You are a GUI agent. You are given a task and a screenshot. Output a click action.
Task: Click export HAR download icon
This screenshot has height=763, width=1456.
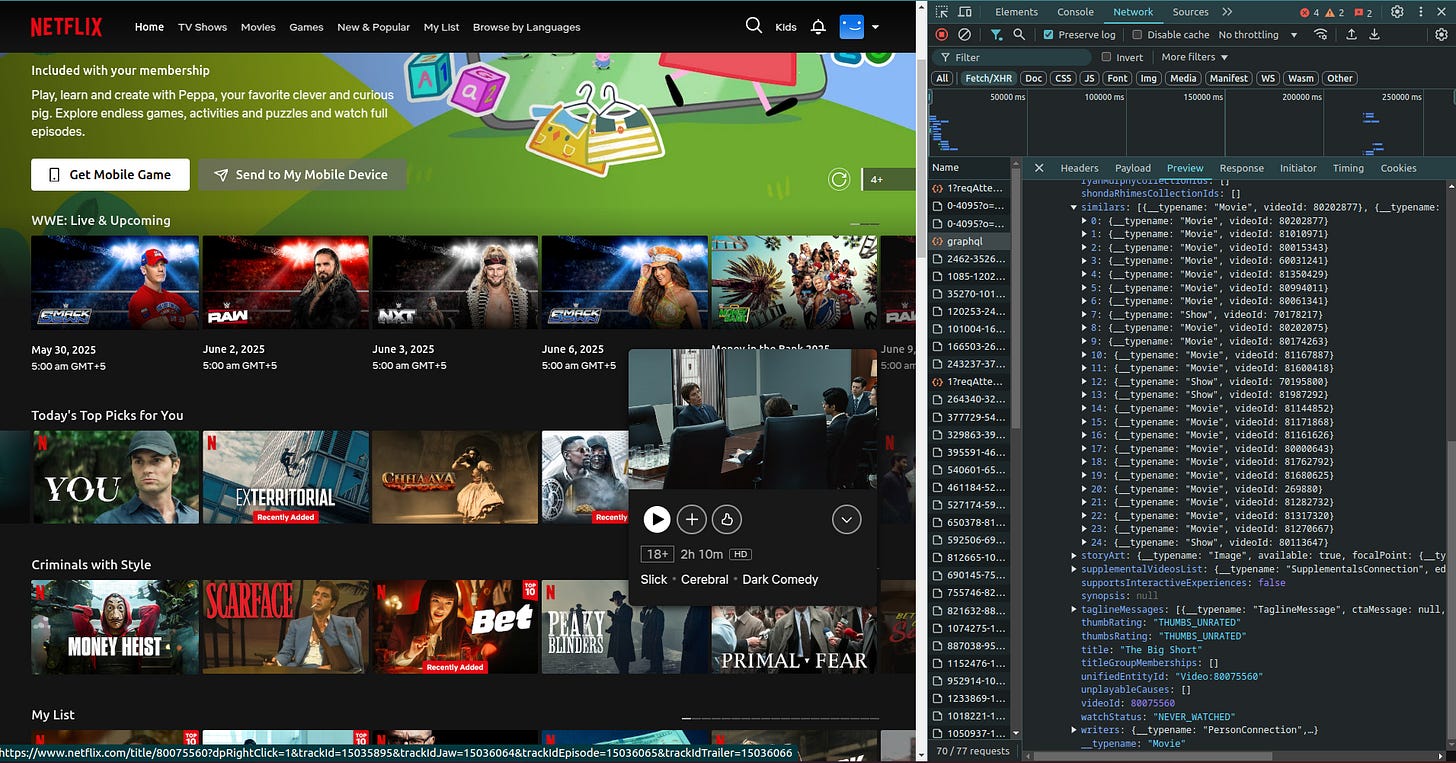click(1374, 34)
